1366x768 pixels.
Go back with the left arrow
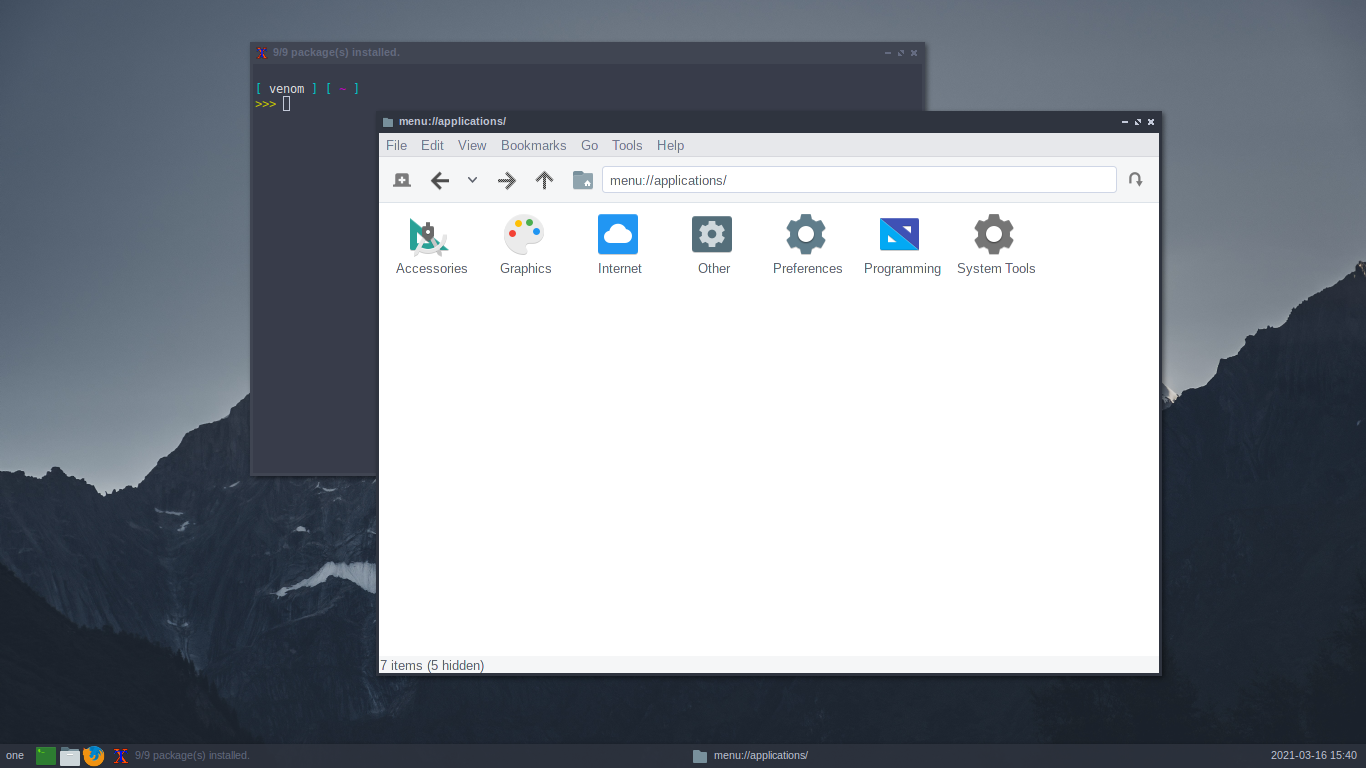point(439,180)
